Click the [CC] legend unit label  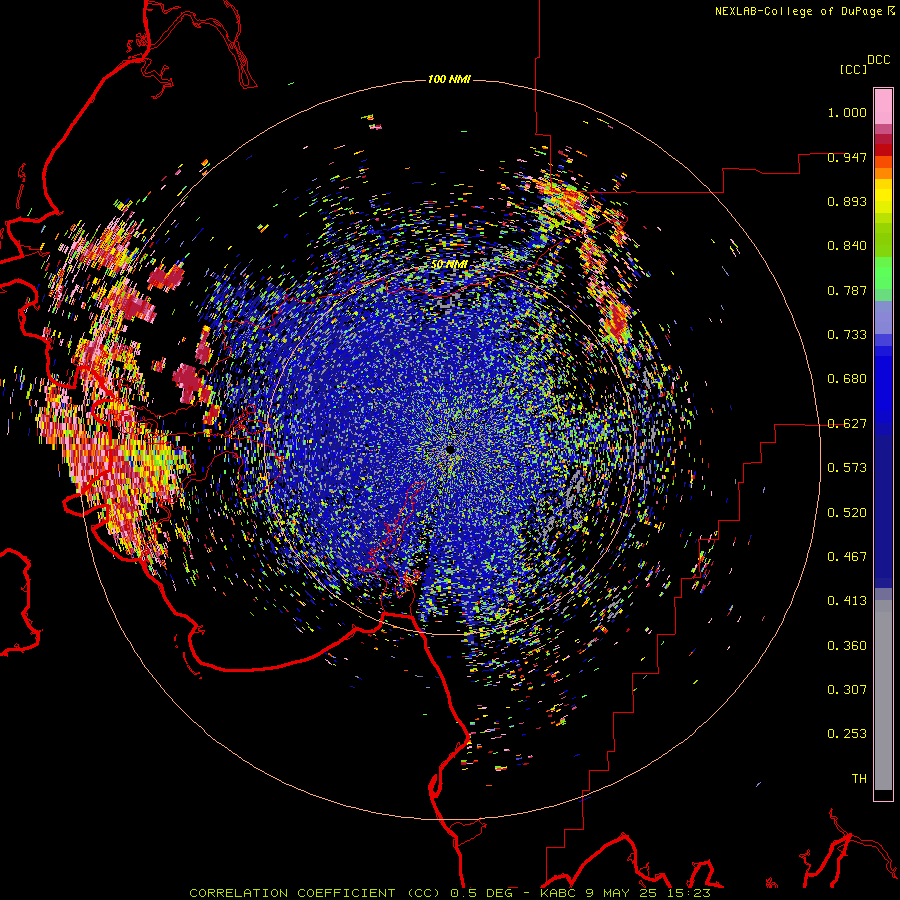pyautogui.click(x=852, y=69)
